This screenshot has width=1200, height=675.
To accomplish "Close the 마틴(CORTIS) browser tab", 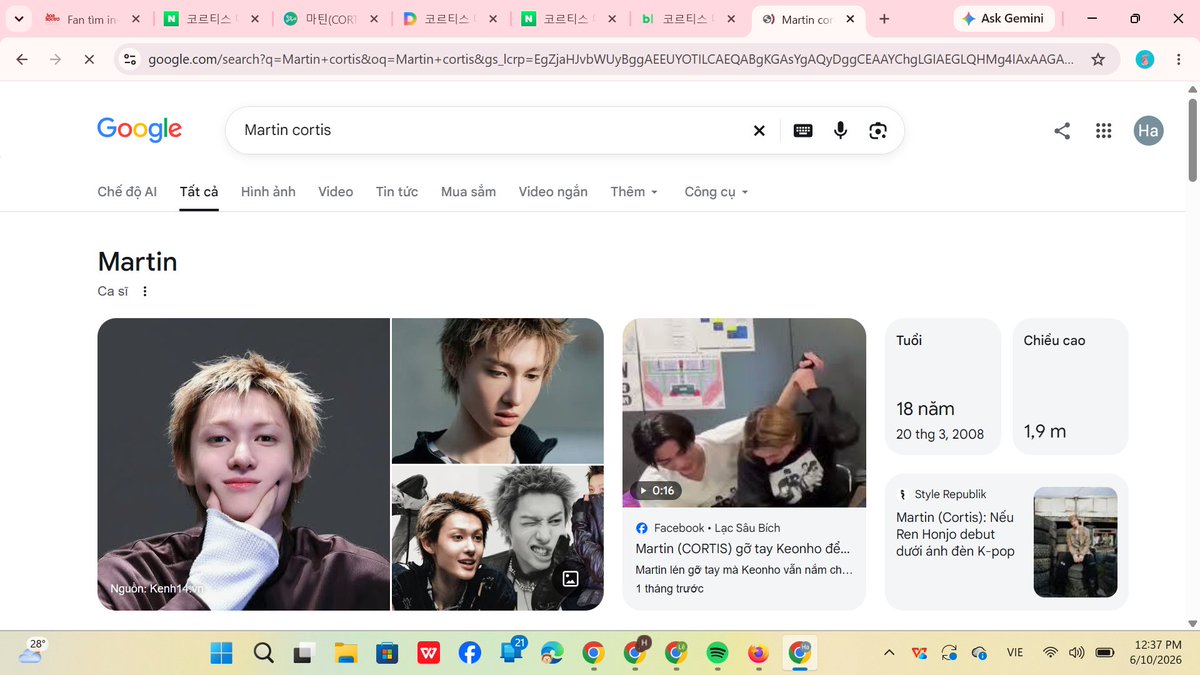I will point(374,19).
